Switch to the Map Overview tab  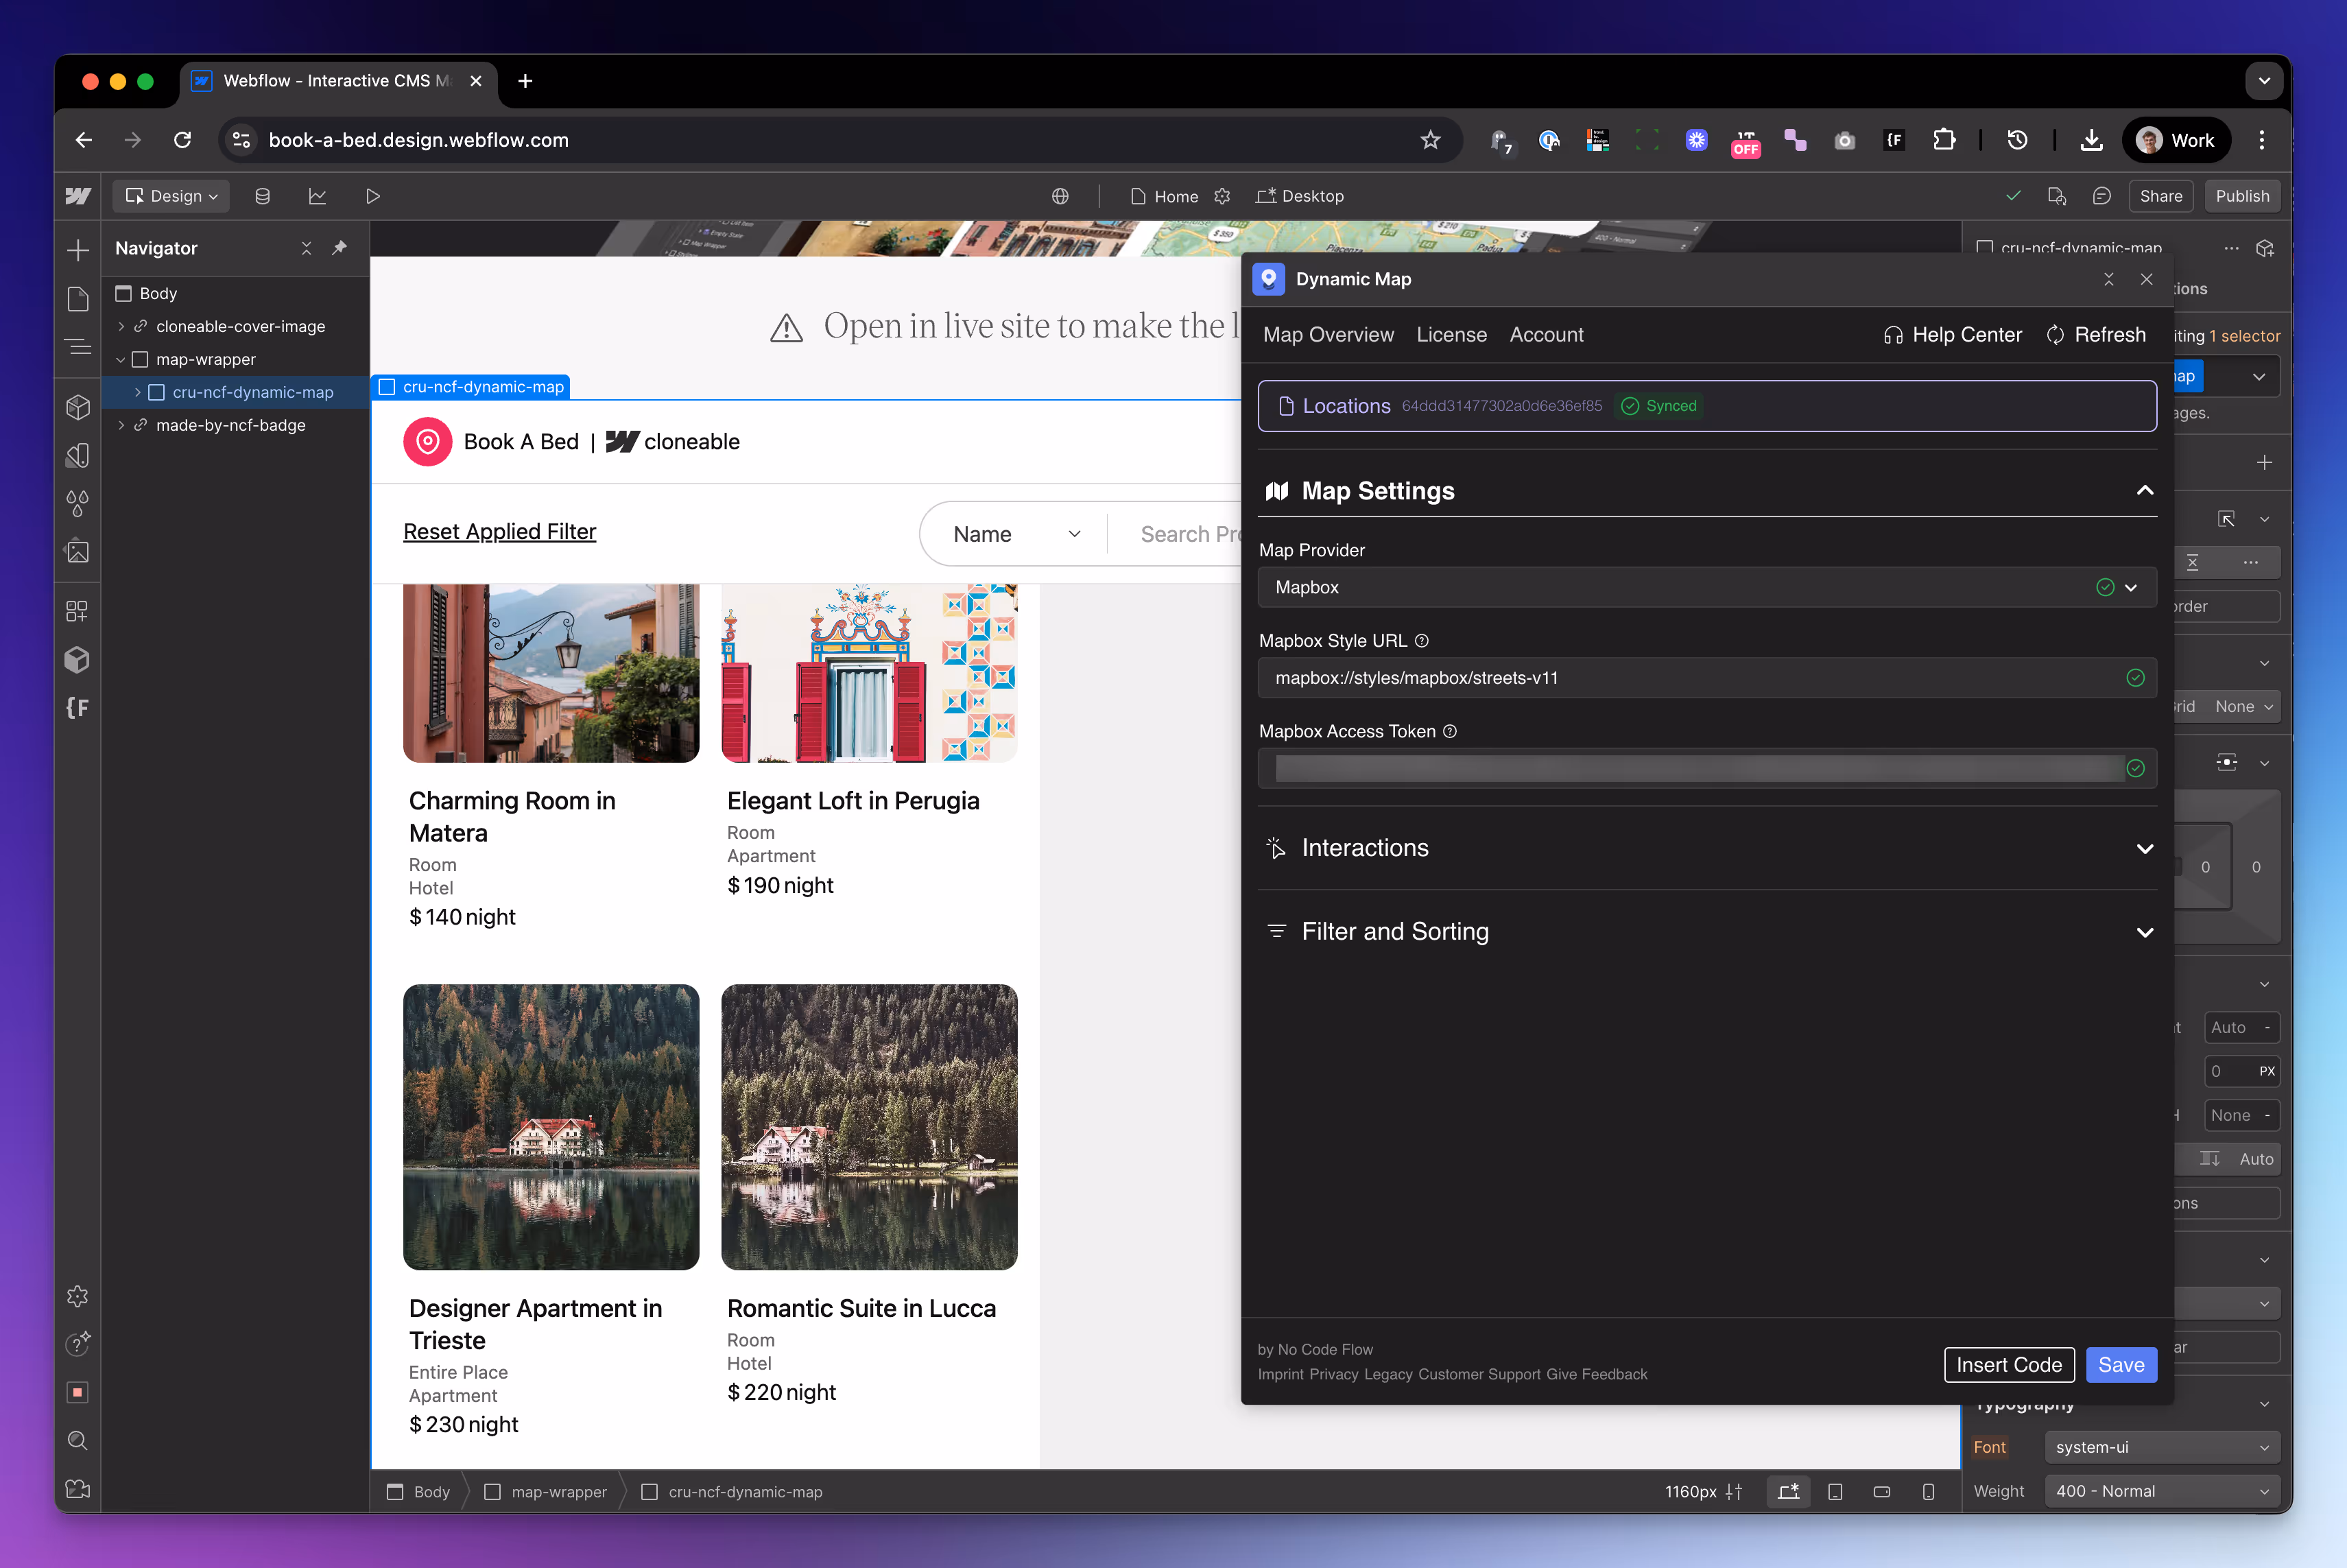(x=1328, y=334)
